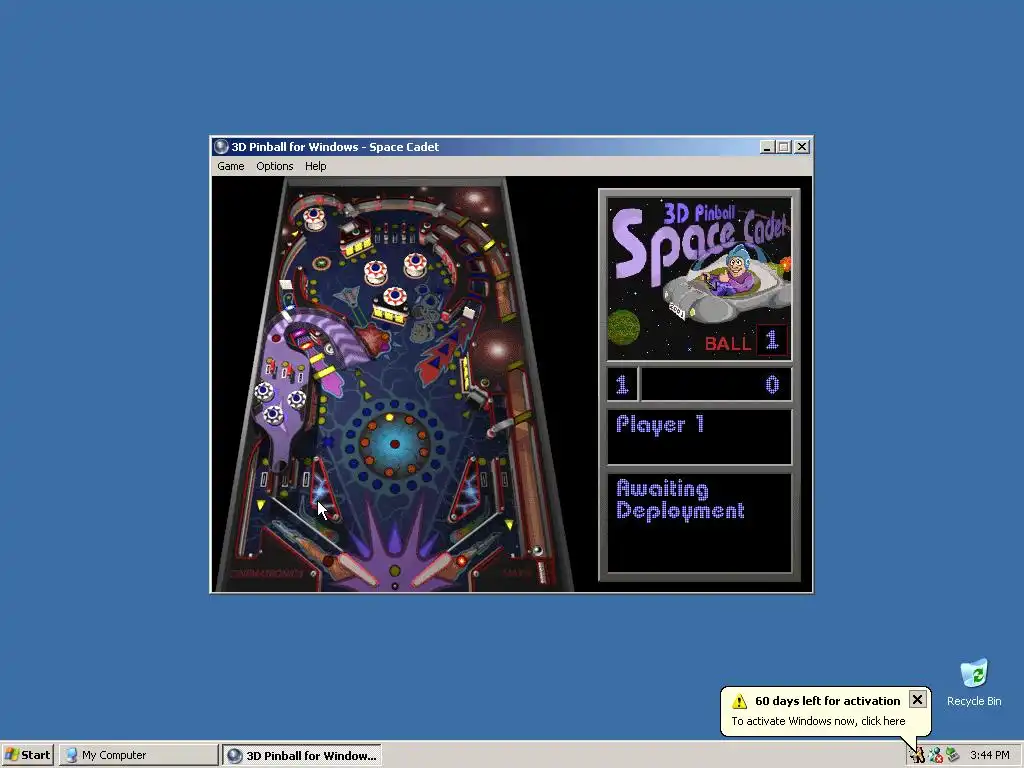Click 3D Pinball taskbar button
This screenshot has width=1024, height=768.
click(302, 755)
